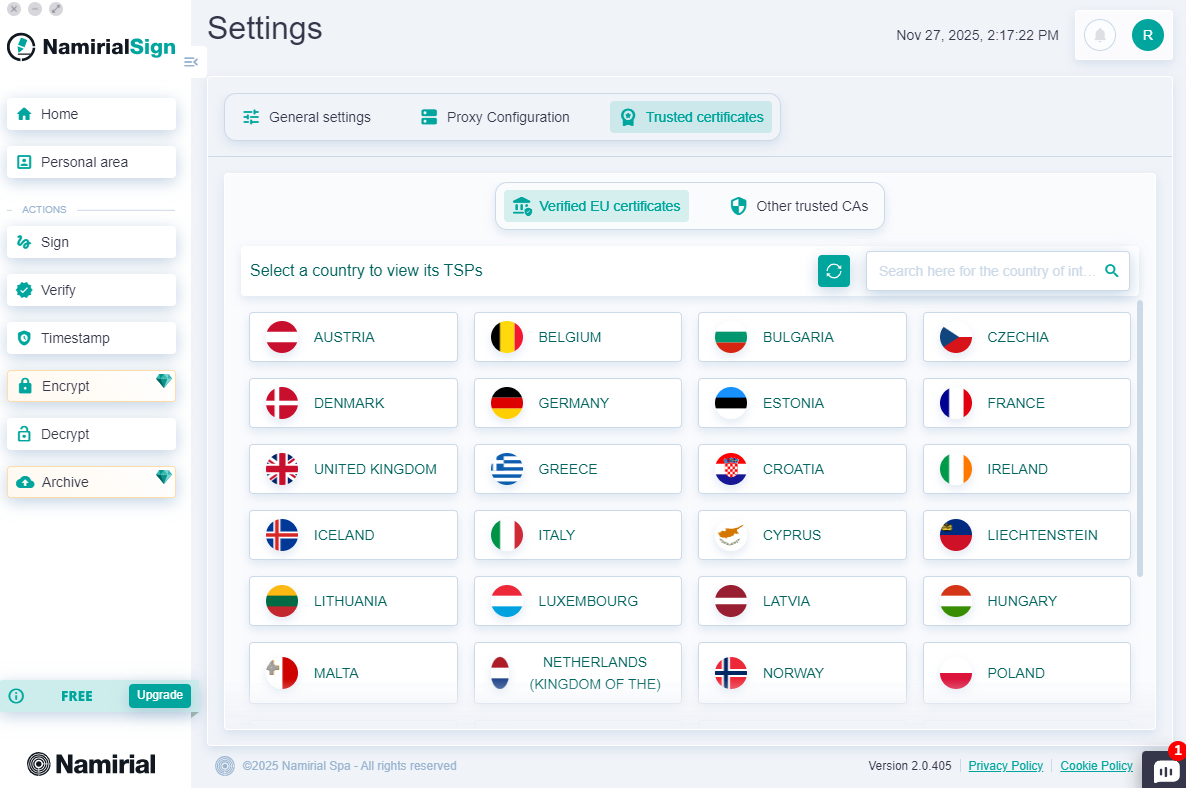Go to Personal area

91,161
